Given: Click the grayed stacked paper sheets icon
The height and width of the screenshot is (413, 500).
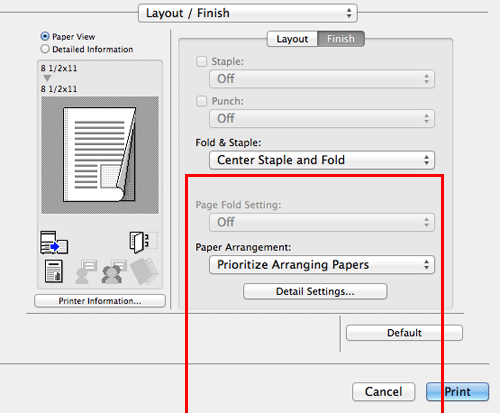Looking at the screenshot, I should (144, 271).
